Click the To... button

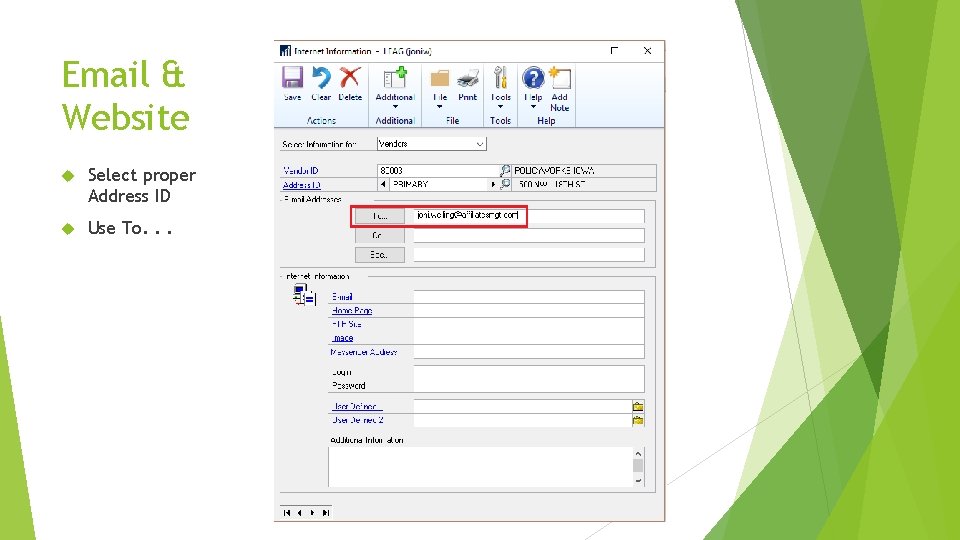(380, 216)
